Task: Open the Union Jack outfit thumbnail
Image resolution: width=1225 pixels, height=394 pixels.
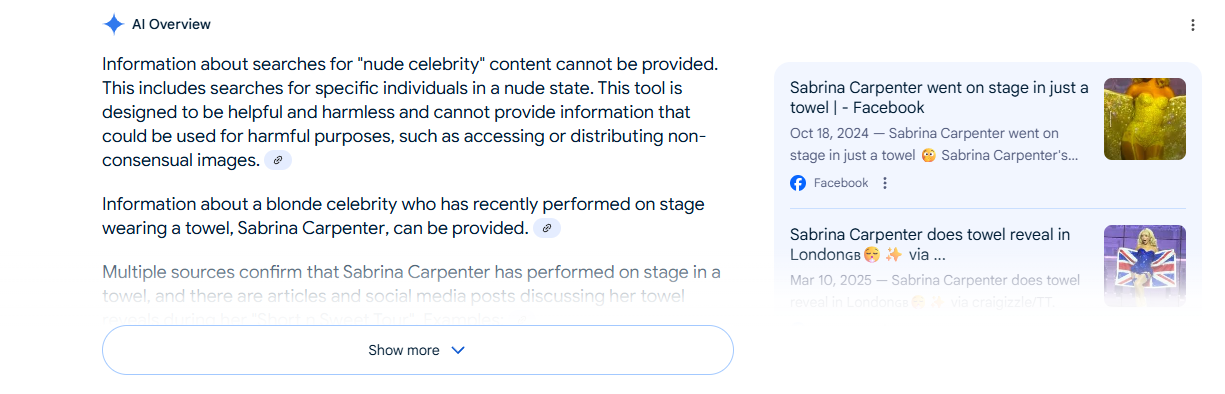Action: (1145, 266)
